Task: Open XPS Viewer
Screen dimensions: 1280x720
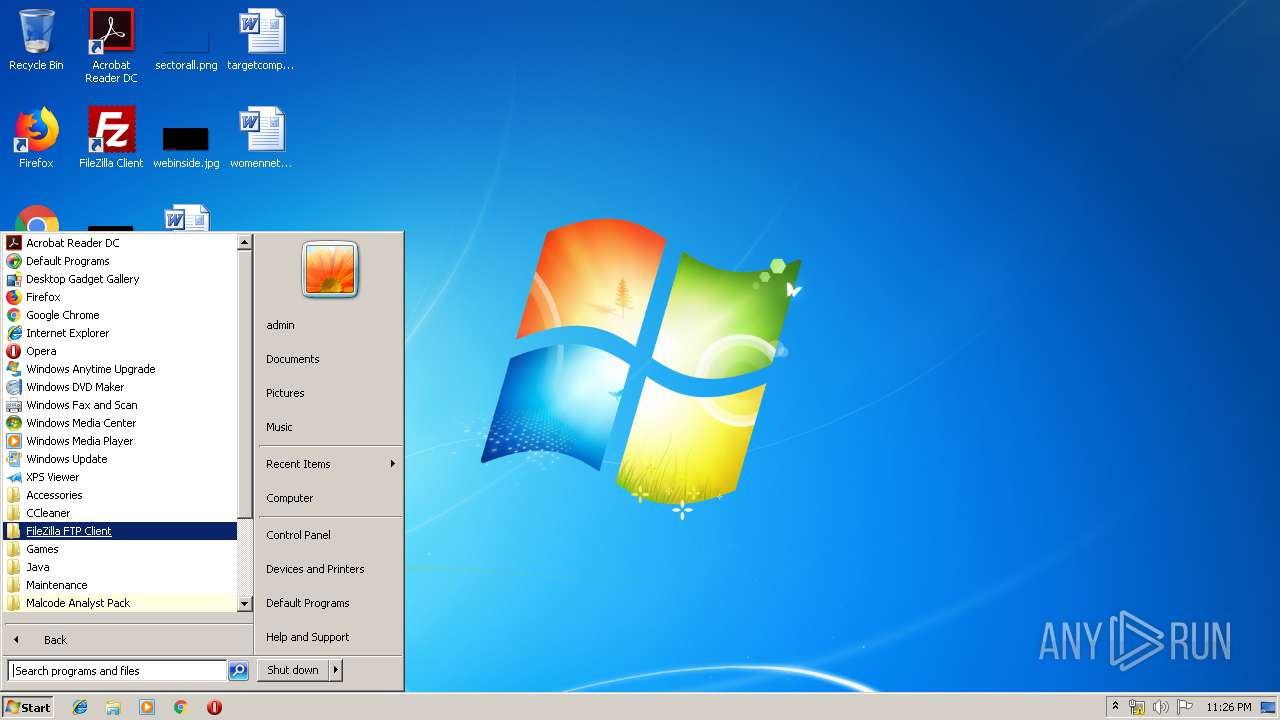Action: [x=121, y=477]
